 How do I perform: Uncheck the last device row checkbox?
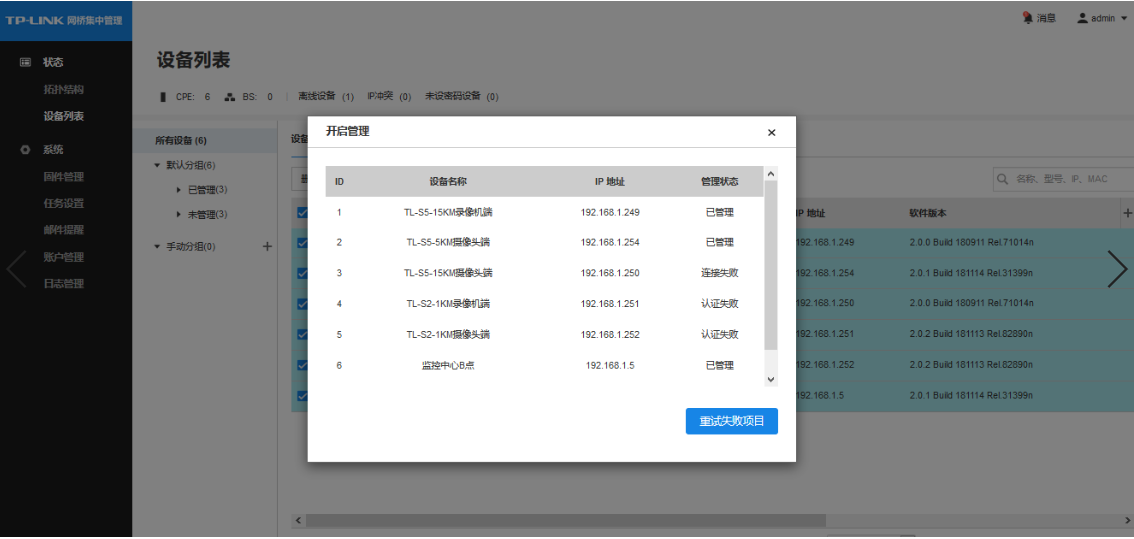click(x=302, y=395)
